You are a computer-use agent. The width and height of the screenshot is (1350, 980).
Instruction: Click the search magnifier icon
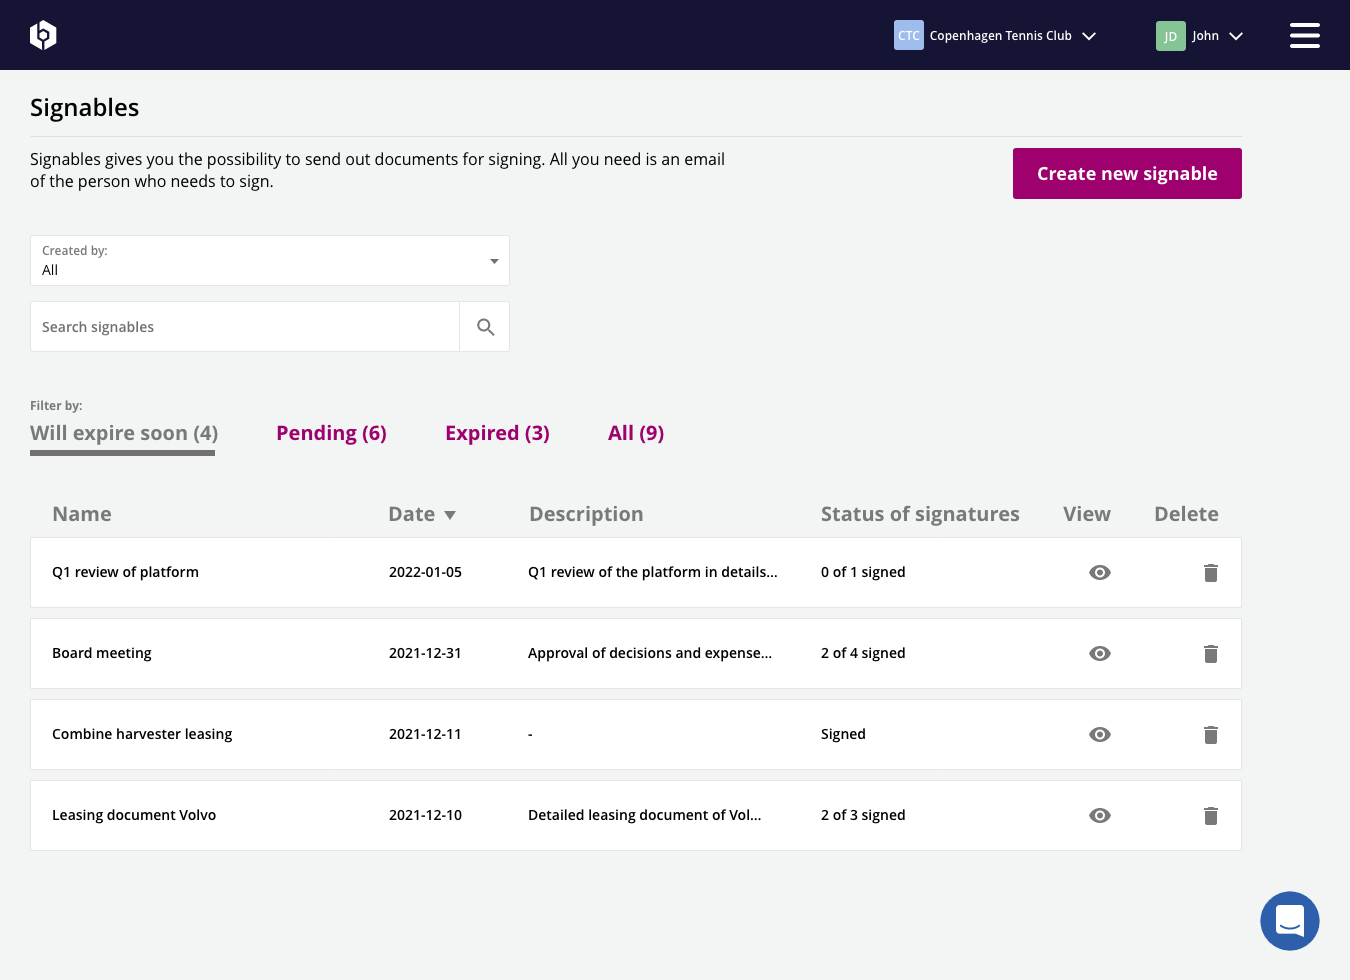485,327
